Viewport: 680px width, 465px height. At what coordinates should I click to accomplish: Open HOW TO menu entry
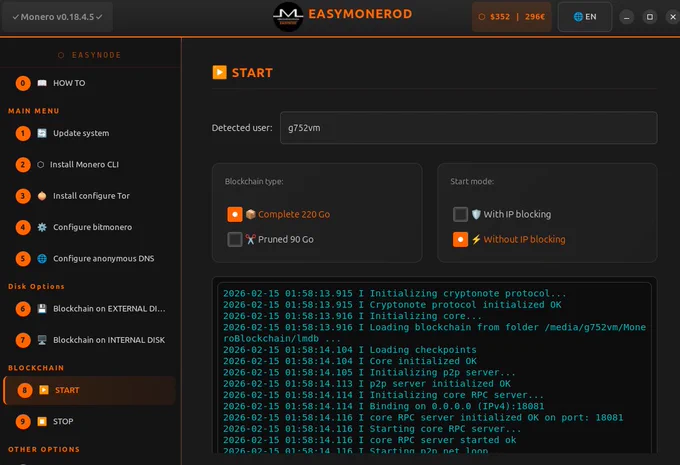coord(90,83)
